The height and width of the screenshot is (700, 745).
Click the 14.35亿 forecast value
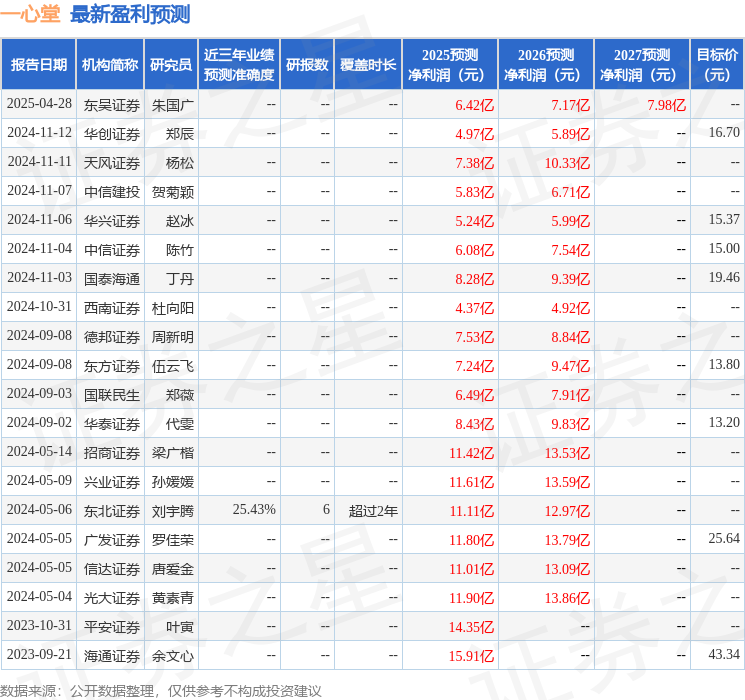tap(471, 627)
